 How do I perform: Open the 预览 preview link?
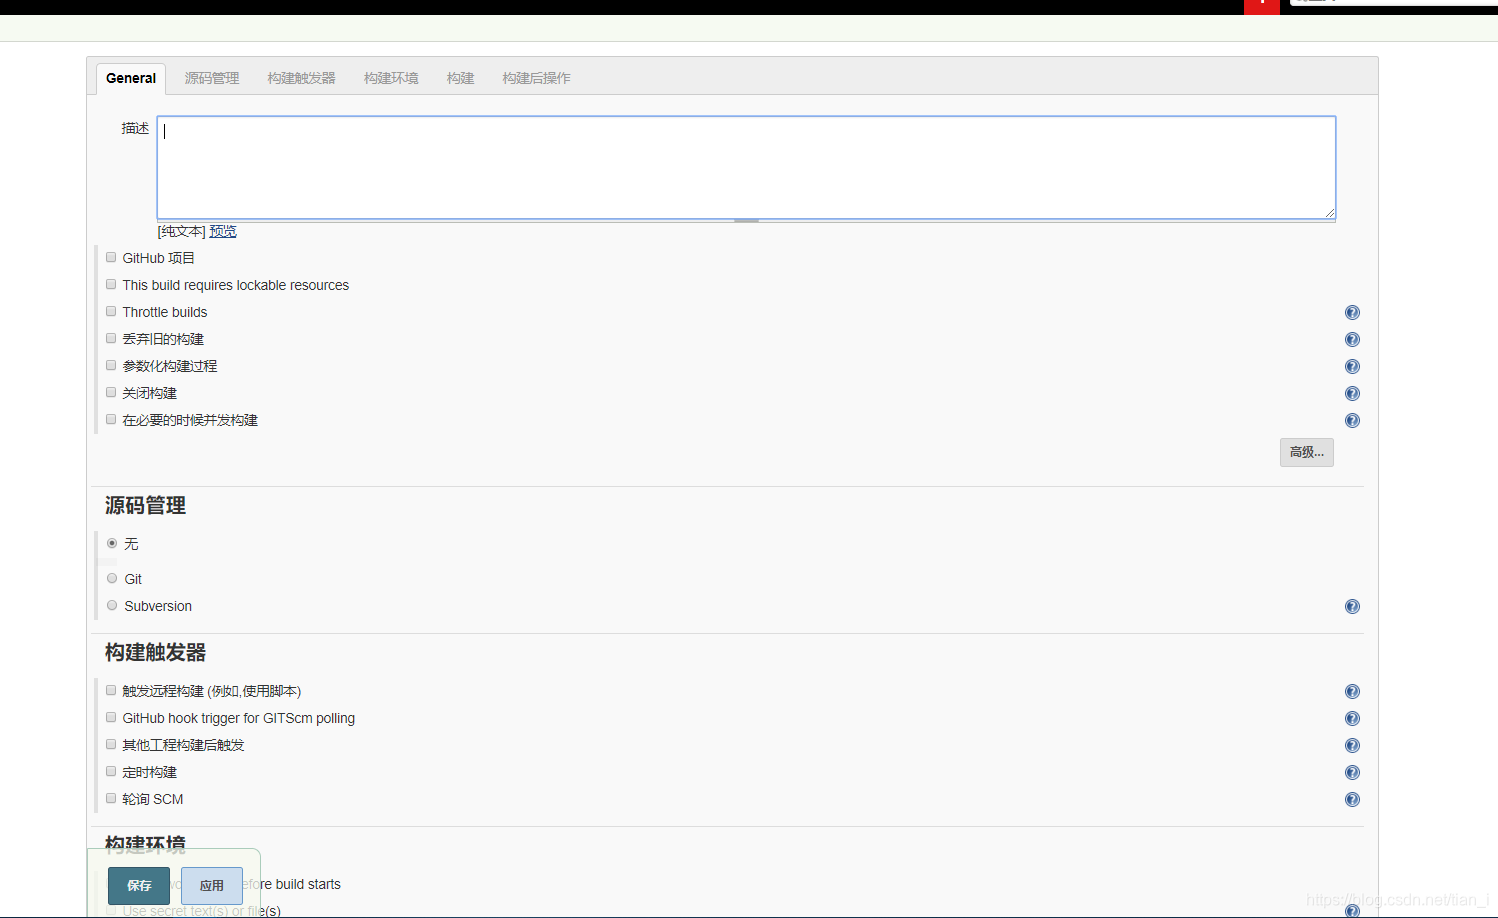pyautogui.click(x=223, y=231)
